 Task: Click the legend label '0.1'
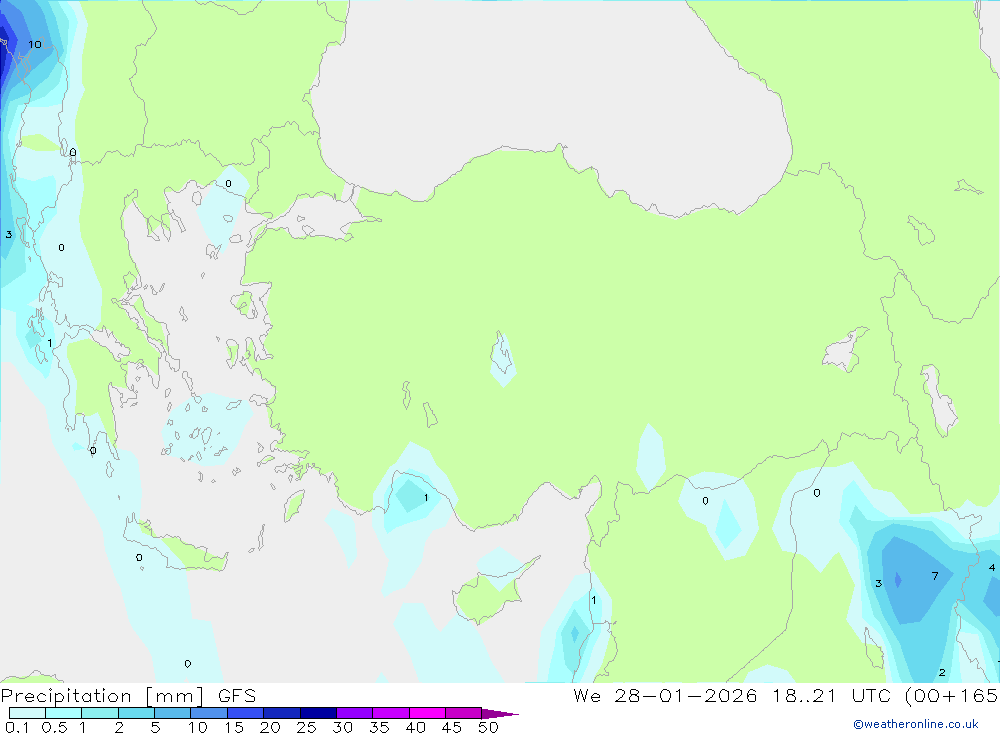[17, 727]
